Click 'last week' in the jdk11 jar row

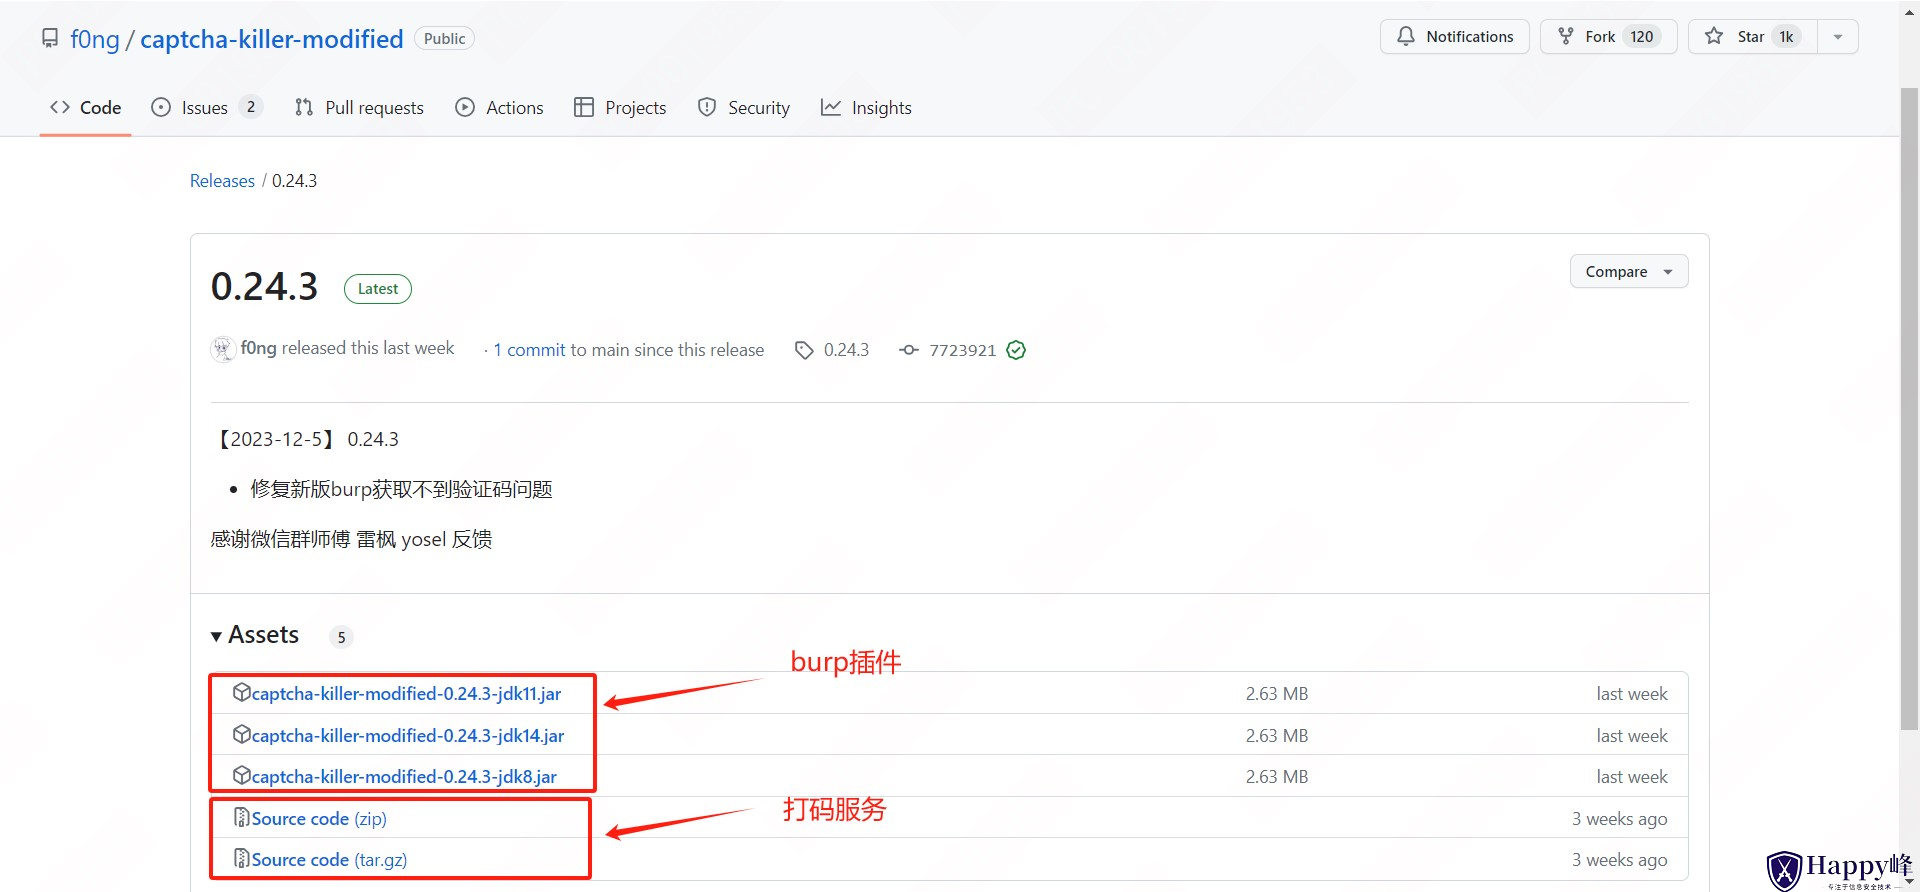tap(1632, 693)
